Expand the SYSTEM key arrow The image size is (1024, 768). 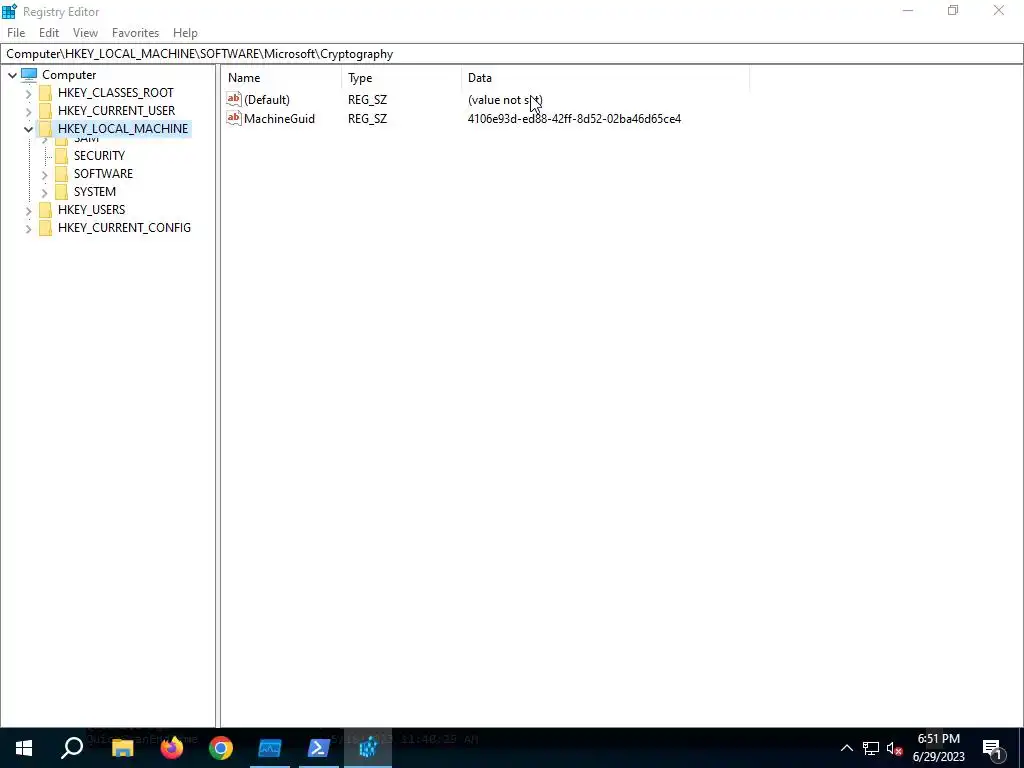[44, 192]
